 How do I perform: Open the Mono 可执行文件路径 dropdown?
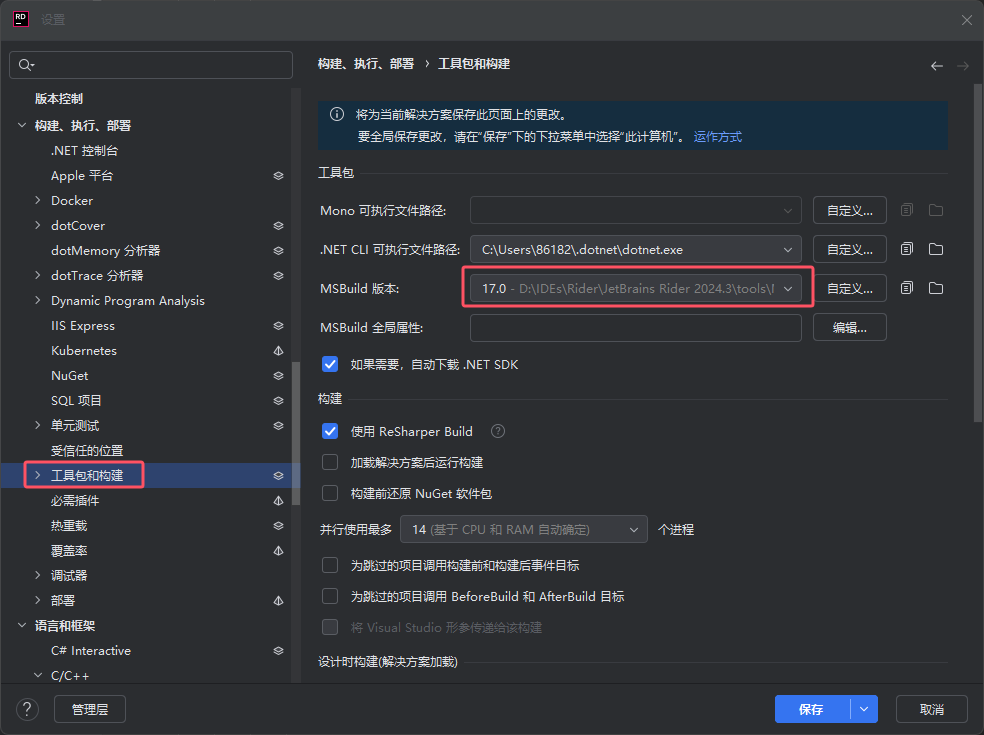click(636, 210)
